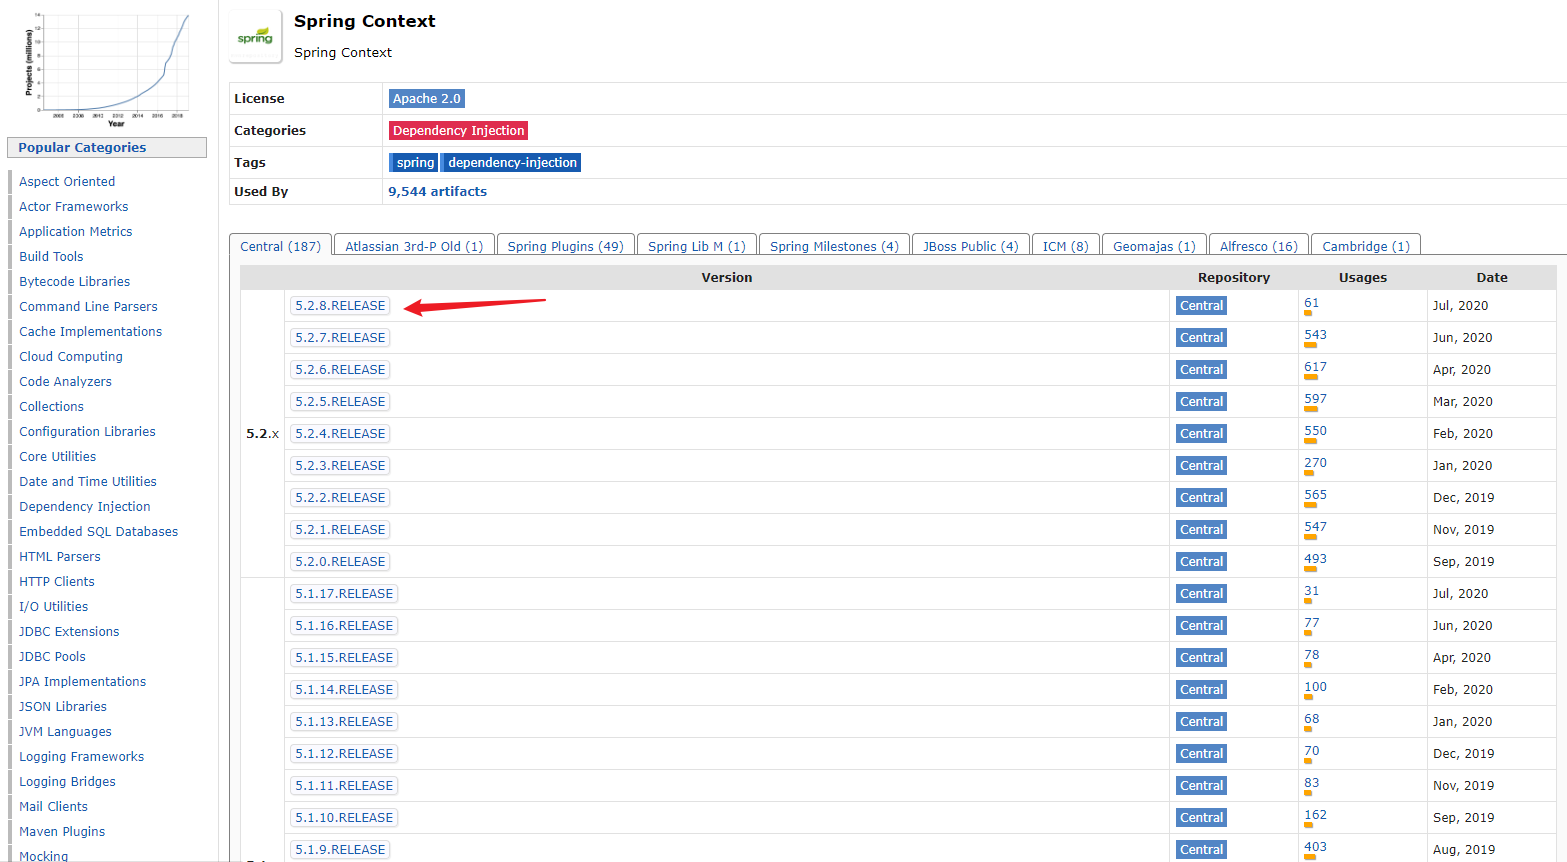Switch to the Spring Plugins (49) tab

[x=565, y=246]
